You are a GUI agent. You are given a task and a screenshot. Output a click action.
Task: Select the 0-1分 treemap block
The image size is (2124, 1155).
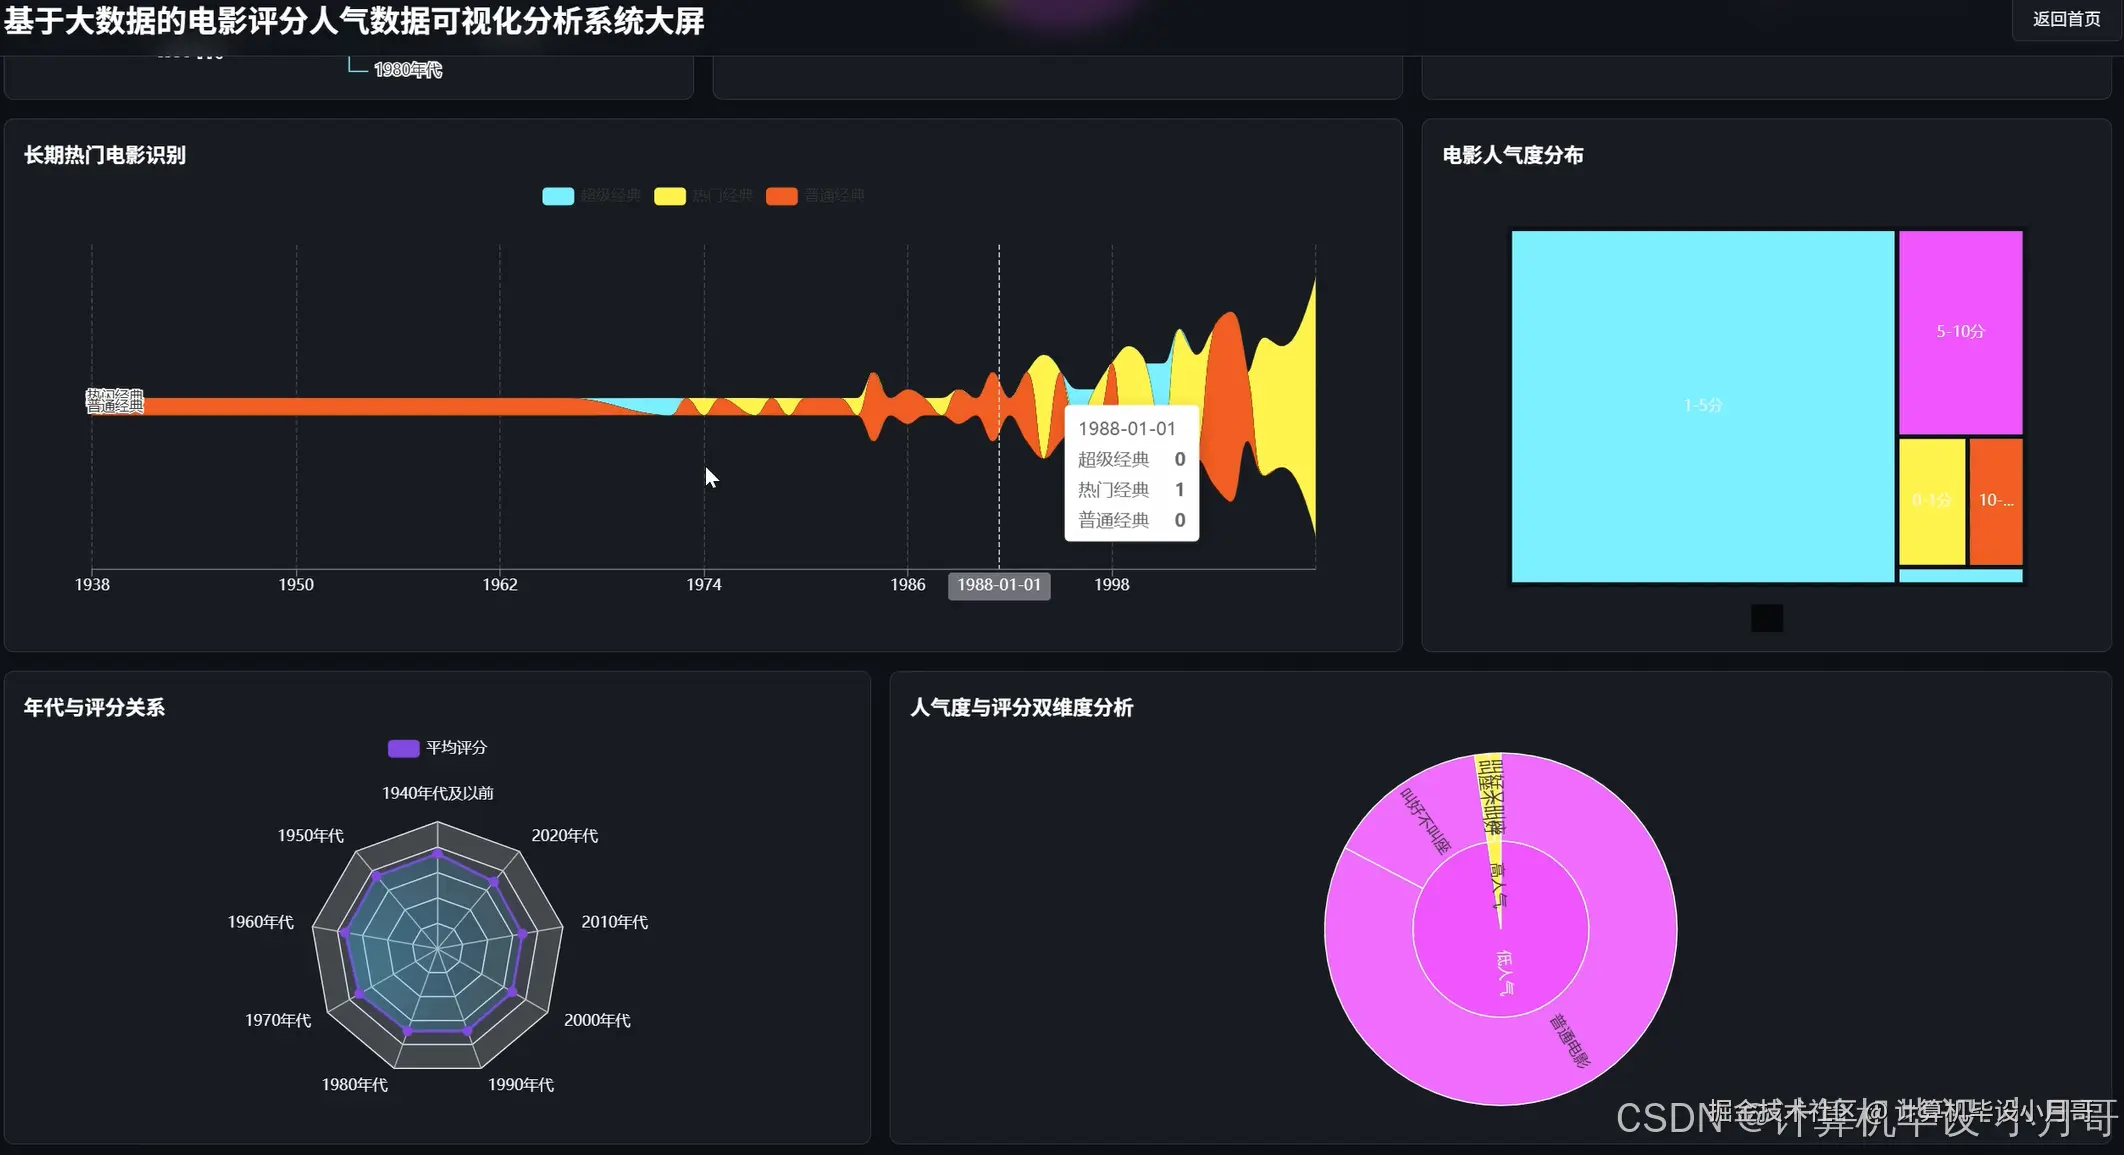1931,500
